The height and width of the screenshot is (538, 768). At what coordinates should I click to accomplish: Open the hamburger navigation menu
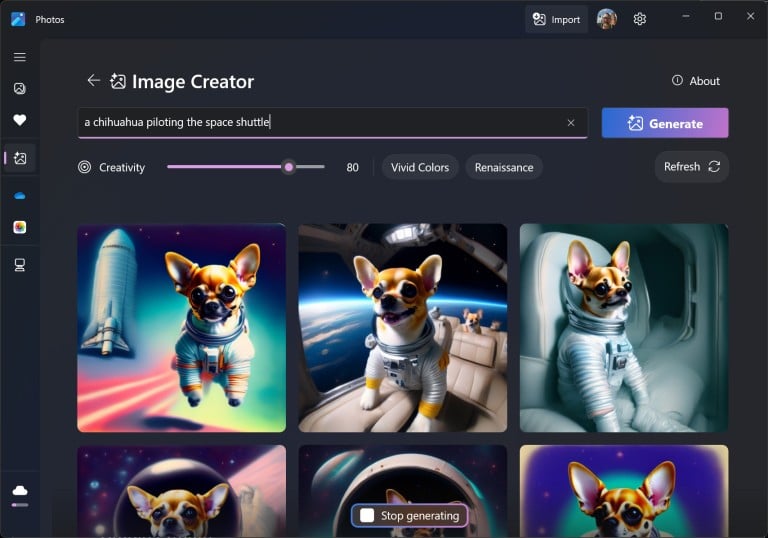coord(20,57)
